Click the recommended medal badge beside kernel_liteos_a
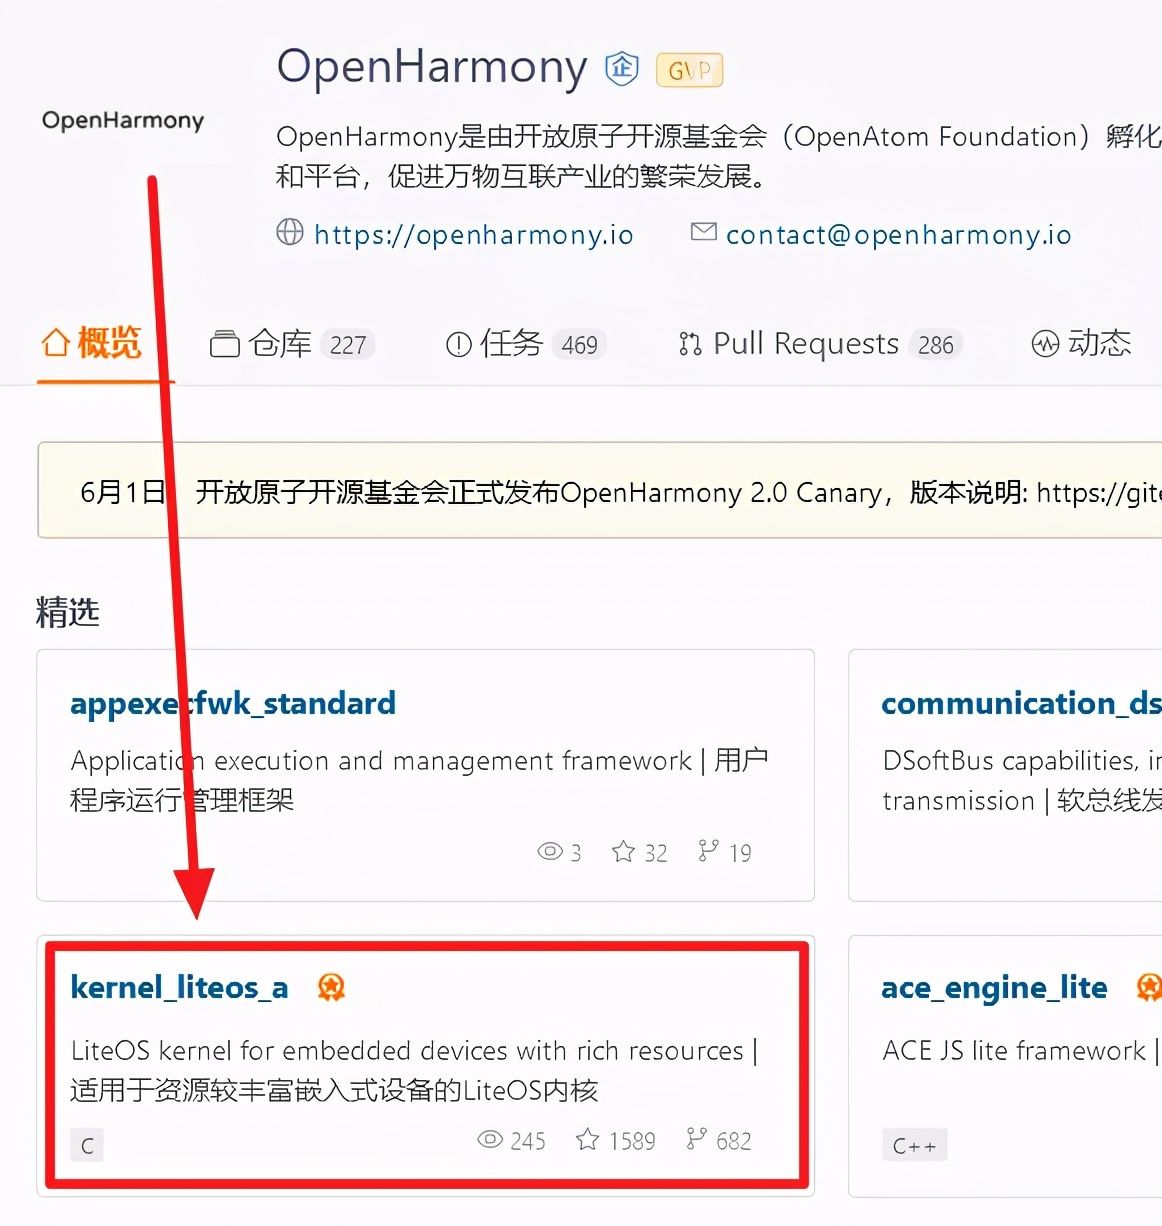Image resolution: width=1162 pixels, height=1226 pixels. click(331, 988)
